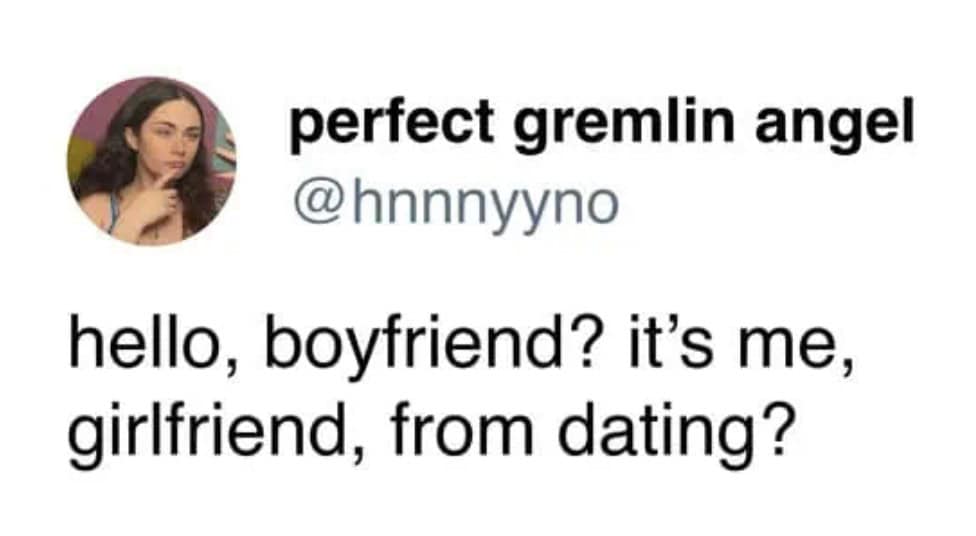Click the hand in the profile photo
Viewport: 976px width, 536px height.
157,198
